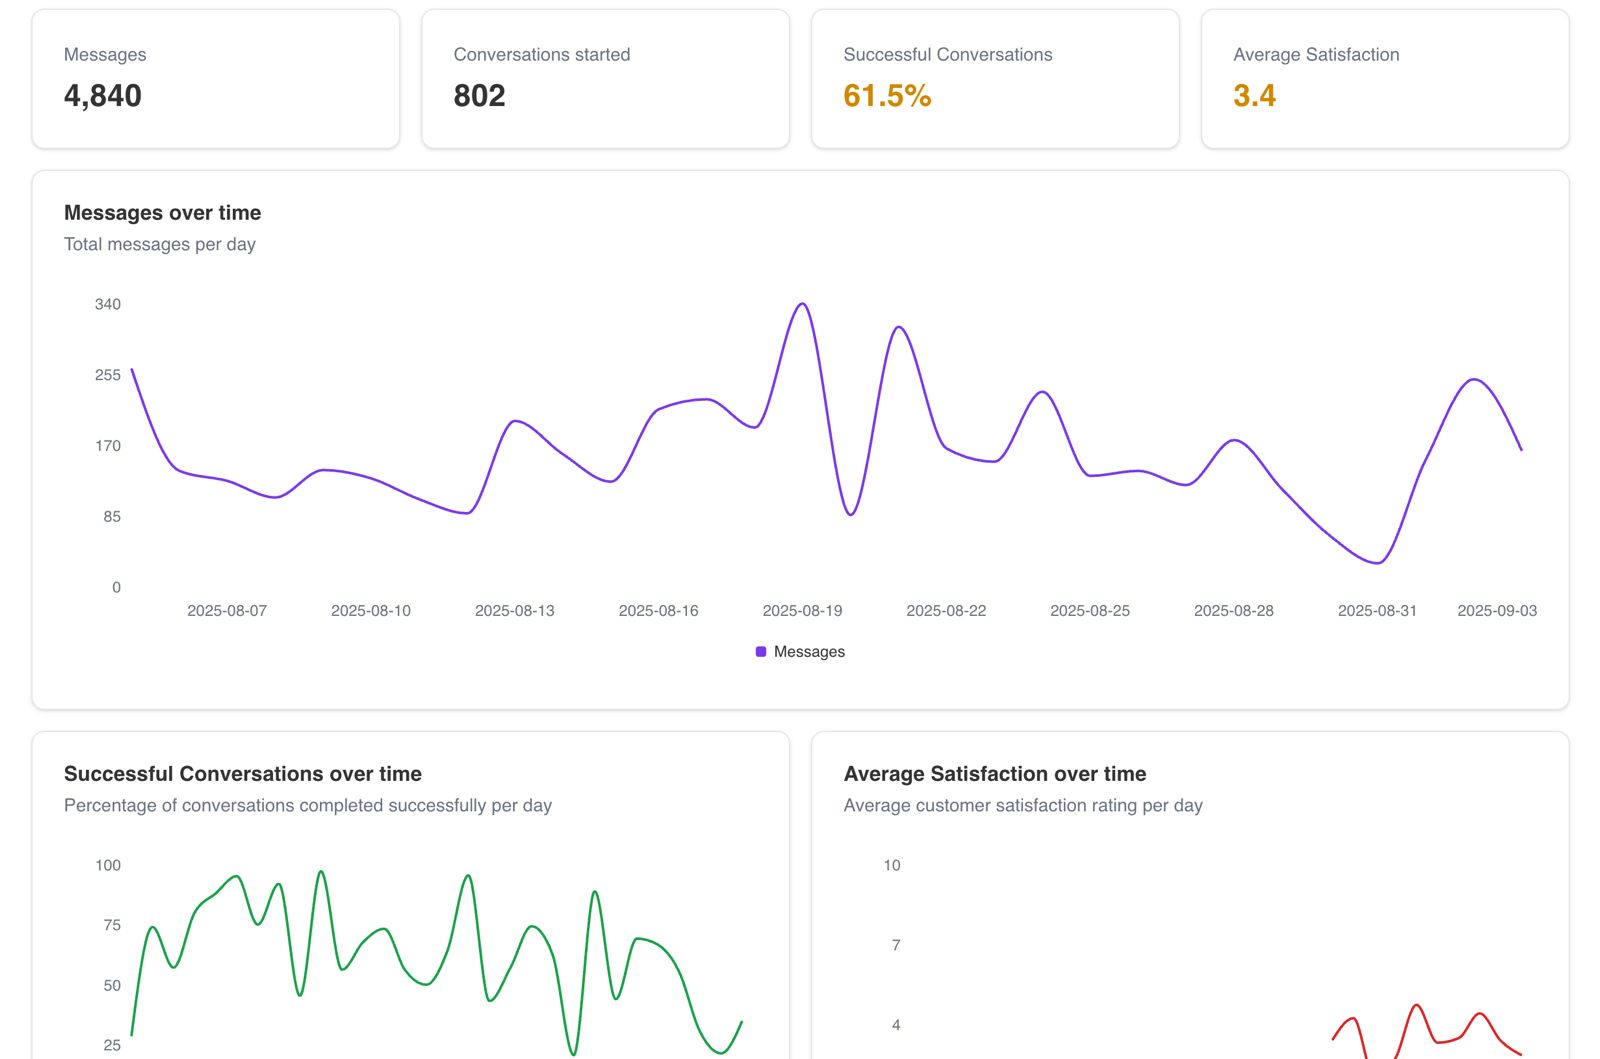Click the 3.4 Average Satisfaction value
This screenshot has height=1059, width=1600.
1254,96
